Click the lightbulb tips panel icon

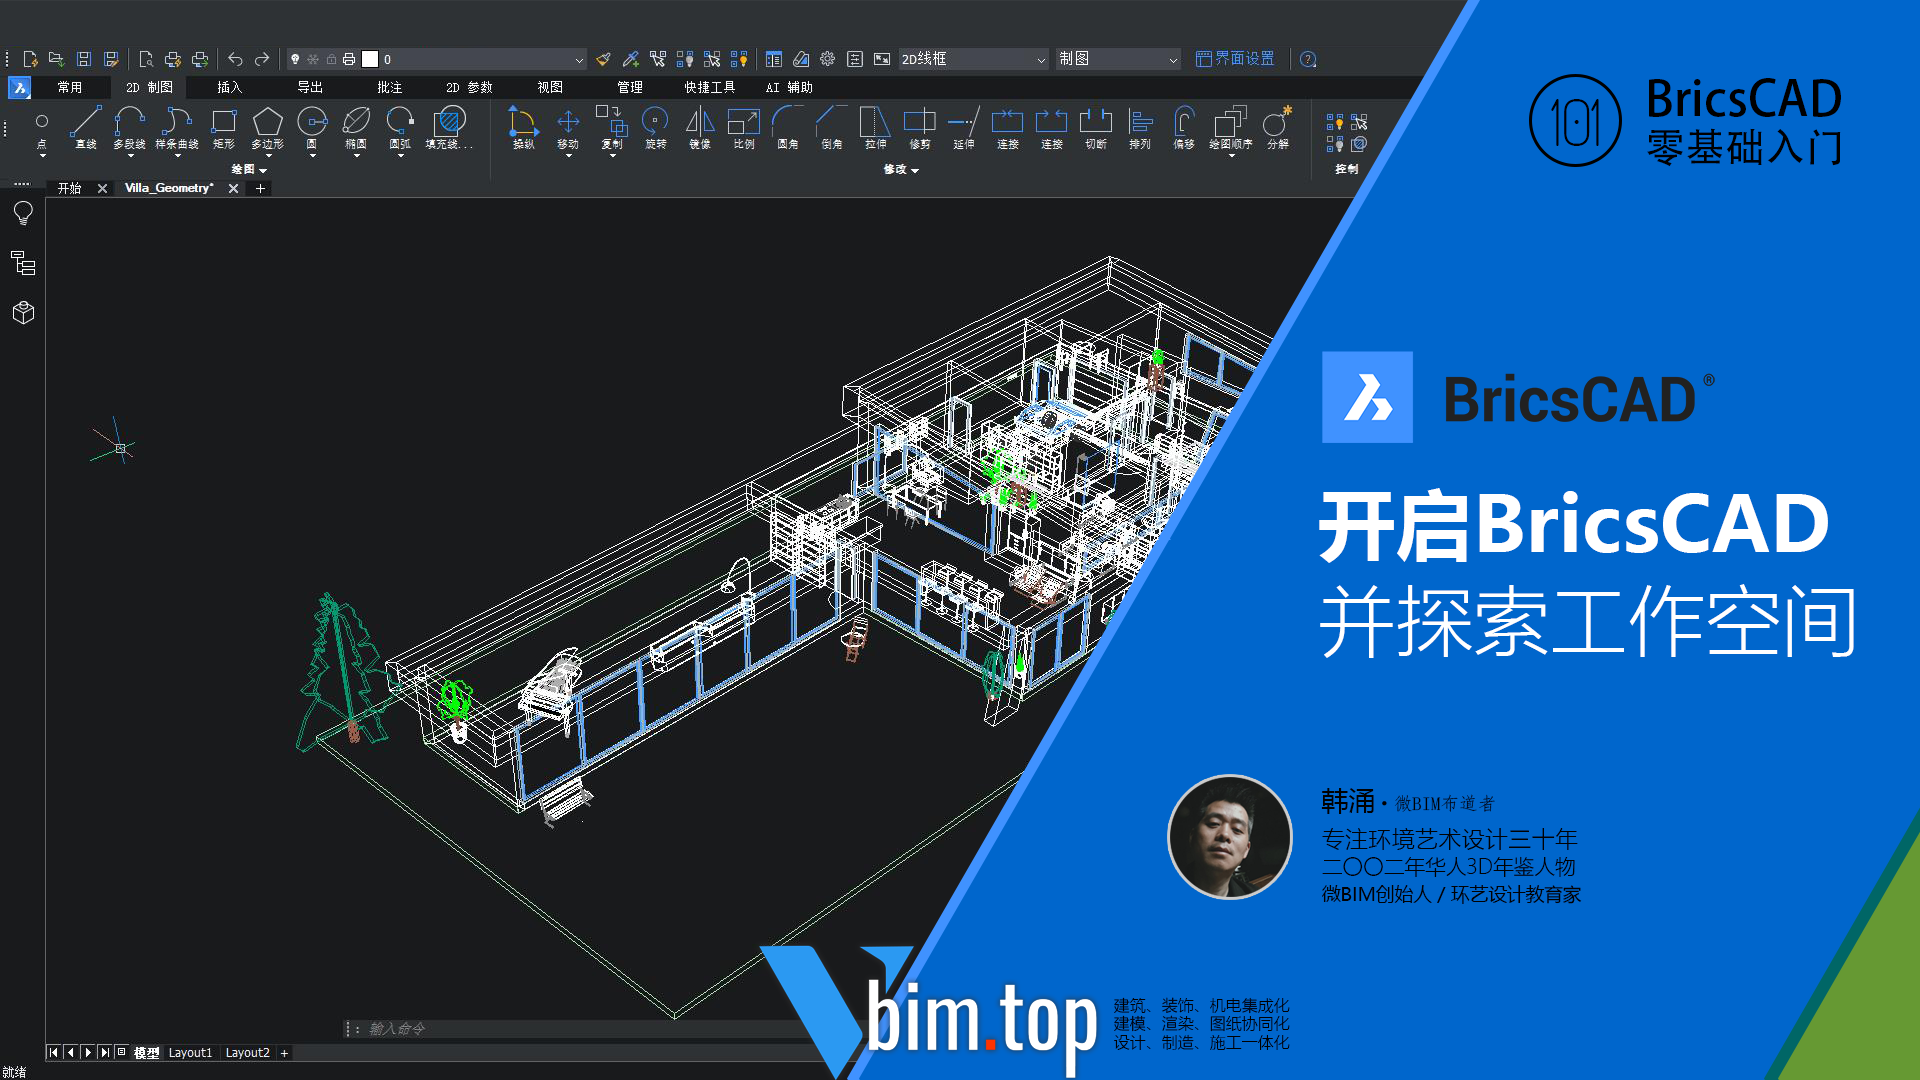(x=23, y=213)
